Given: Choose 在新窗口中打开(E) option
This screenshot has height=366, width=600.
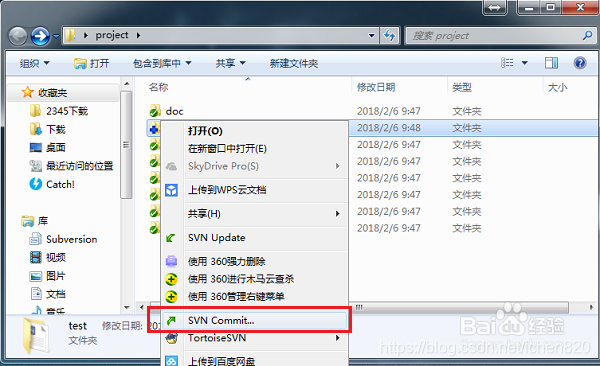Looking at the screenshot, I should (254, 149).
